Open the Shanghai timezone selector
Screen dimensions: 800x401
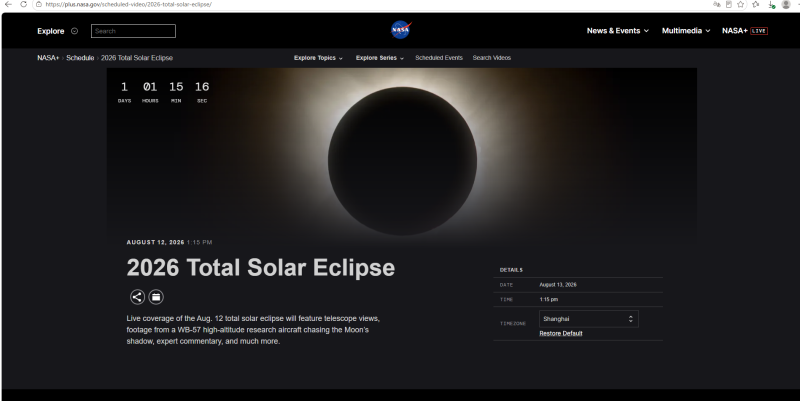pos(589,319)
